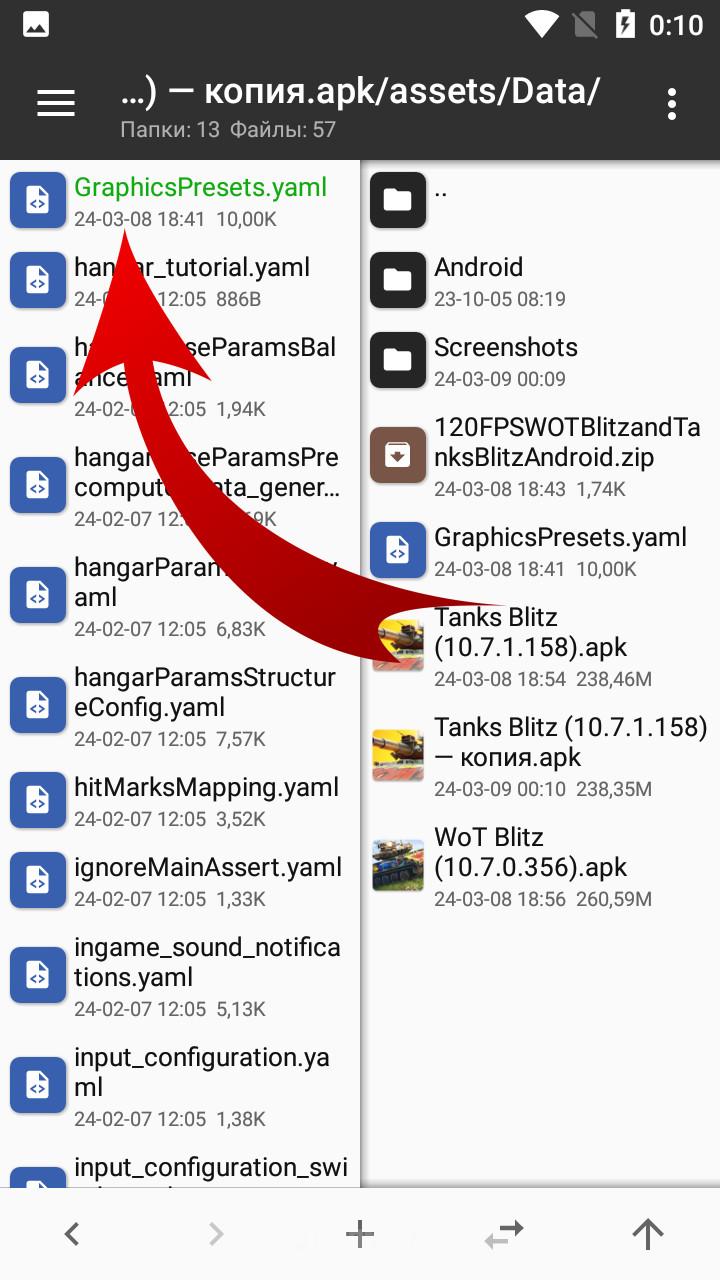The height and width of the screenshot is (1280, 720).
Task: Tap the up arrow to go to parent
Action: click(648, 1235)
